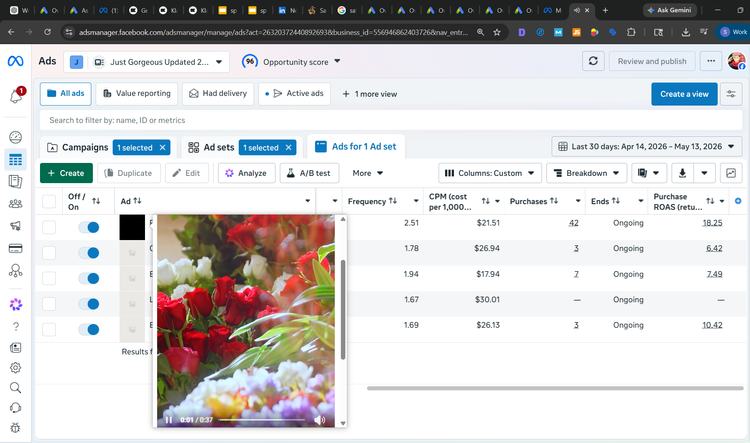This screenshot has height=443, width=750.
Task: Expand the More actions dropdown
Action: click(x=367, y=173)
